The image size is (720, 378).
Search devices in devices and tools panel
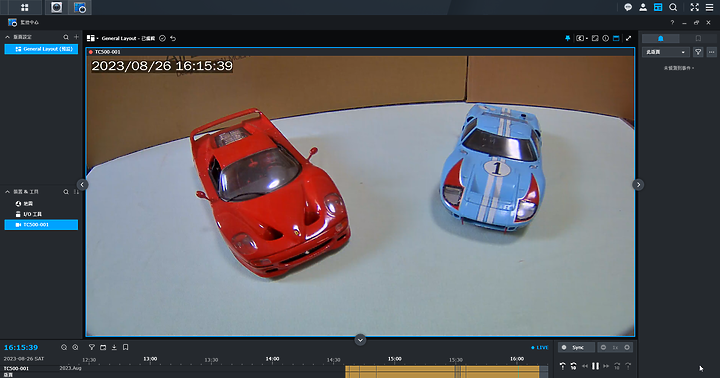click(66, 192)
